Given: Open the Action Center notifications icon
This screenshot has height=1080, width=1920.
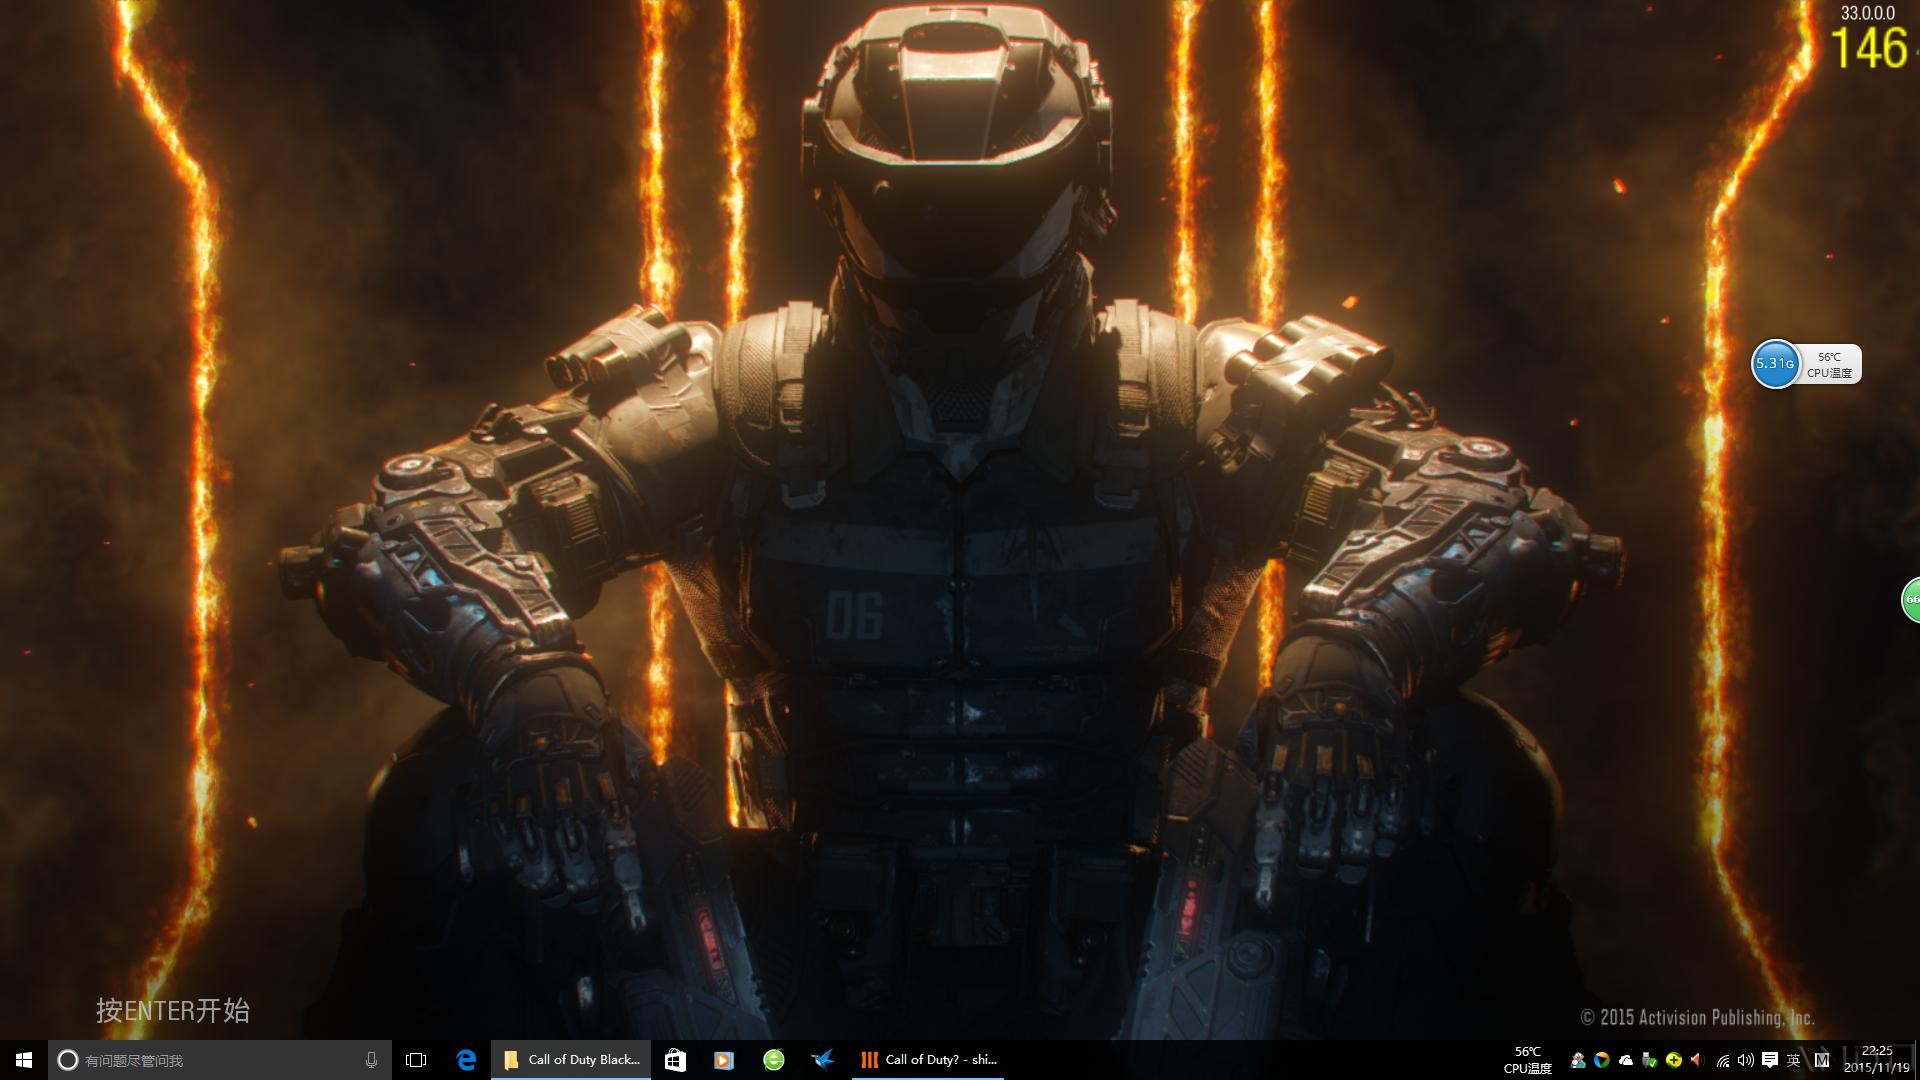Looking at the screenshot, I should coord(1770,1060).
